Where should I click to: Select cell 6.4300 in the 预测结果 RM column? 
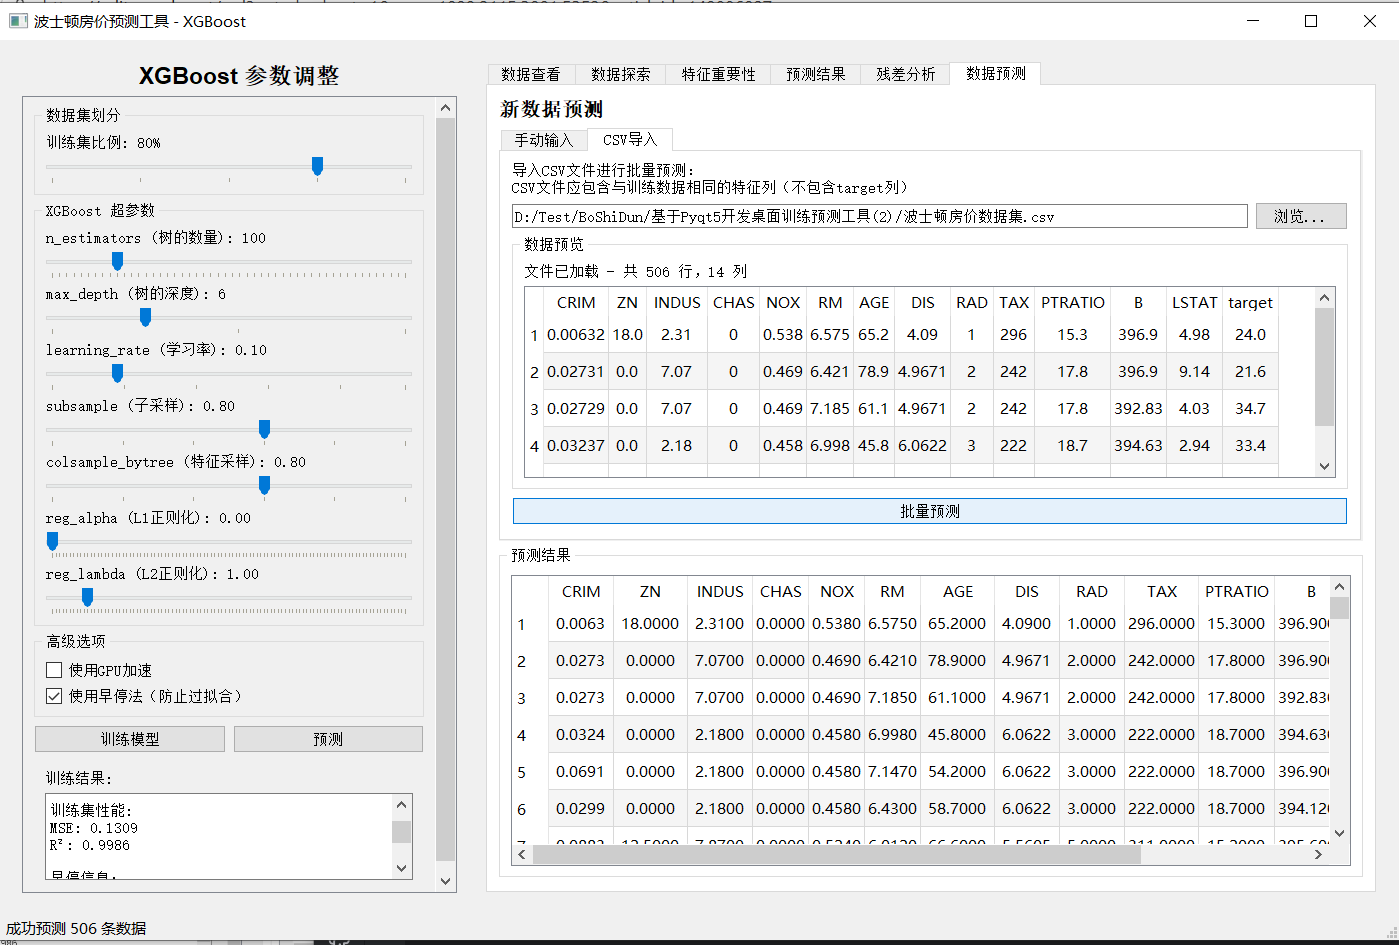(x=893, y=809)
